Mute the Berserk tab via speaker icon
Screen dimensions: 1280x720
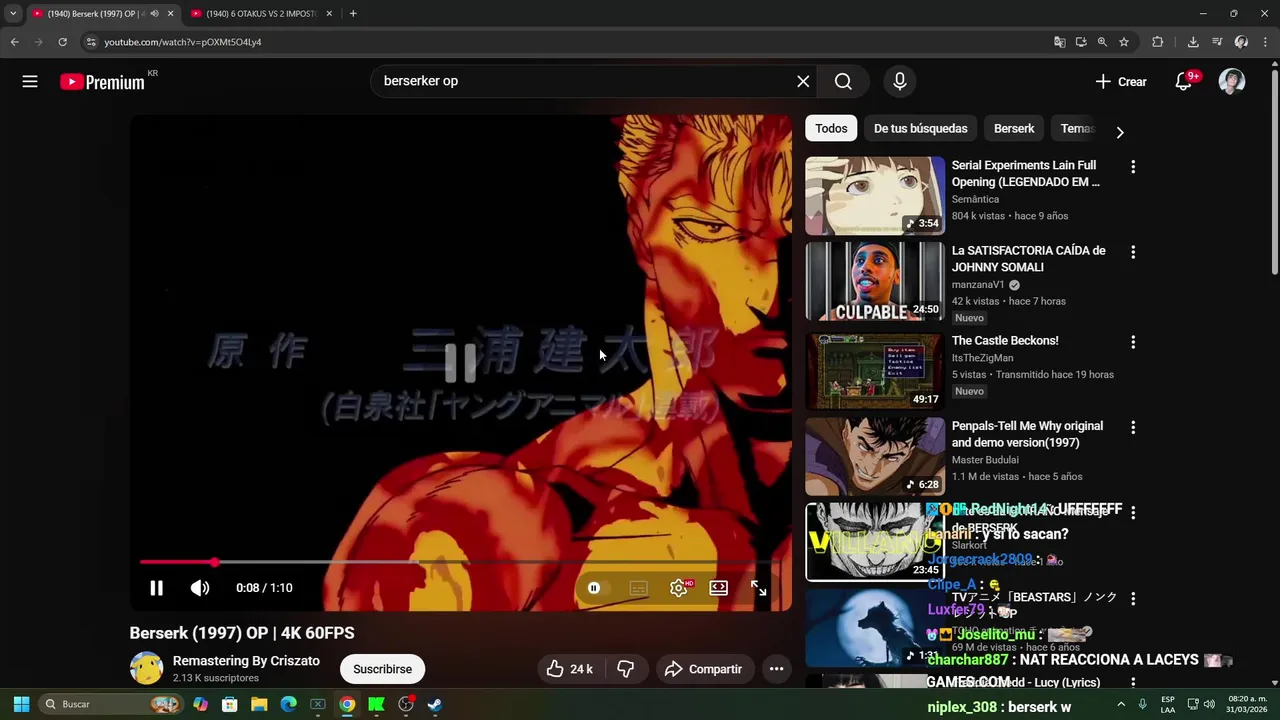click(x=154, y=13)
